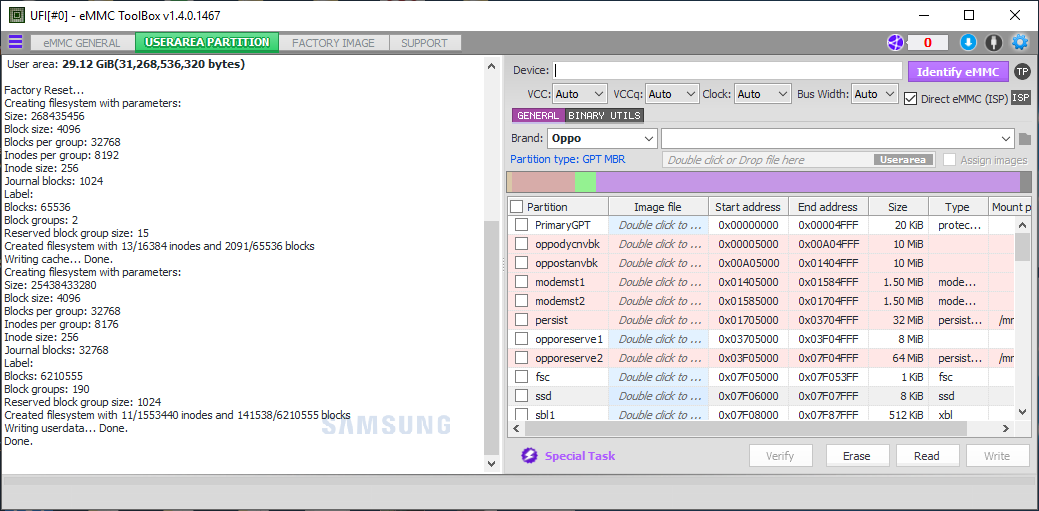1039x511 pixels.
Task: Click the app chip icon in title bar
Action: [x=17, y=15]
